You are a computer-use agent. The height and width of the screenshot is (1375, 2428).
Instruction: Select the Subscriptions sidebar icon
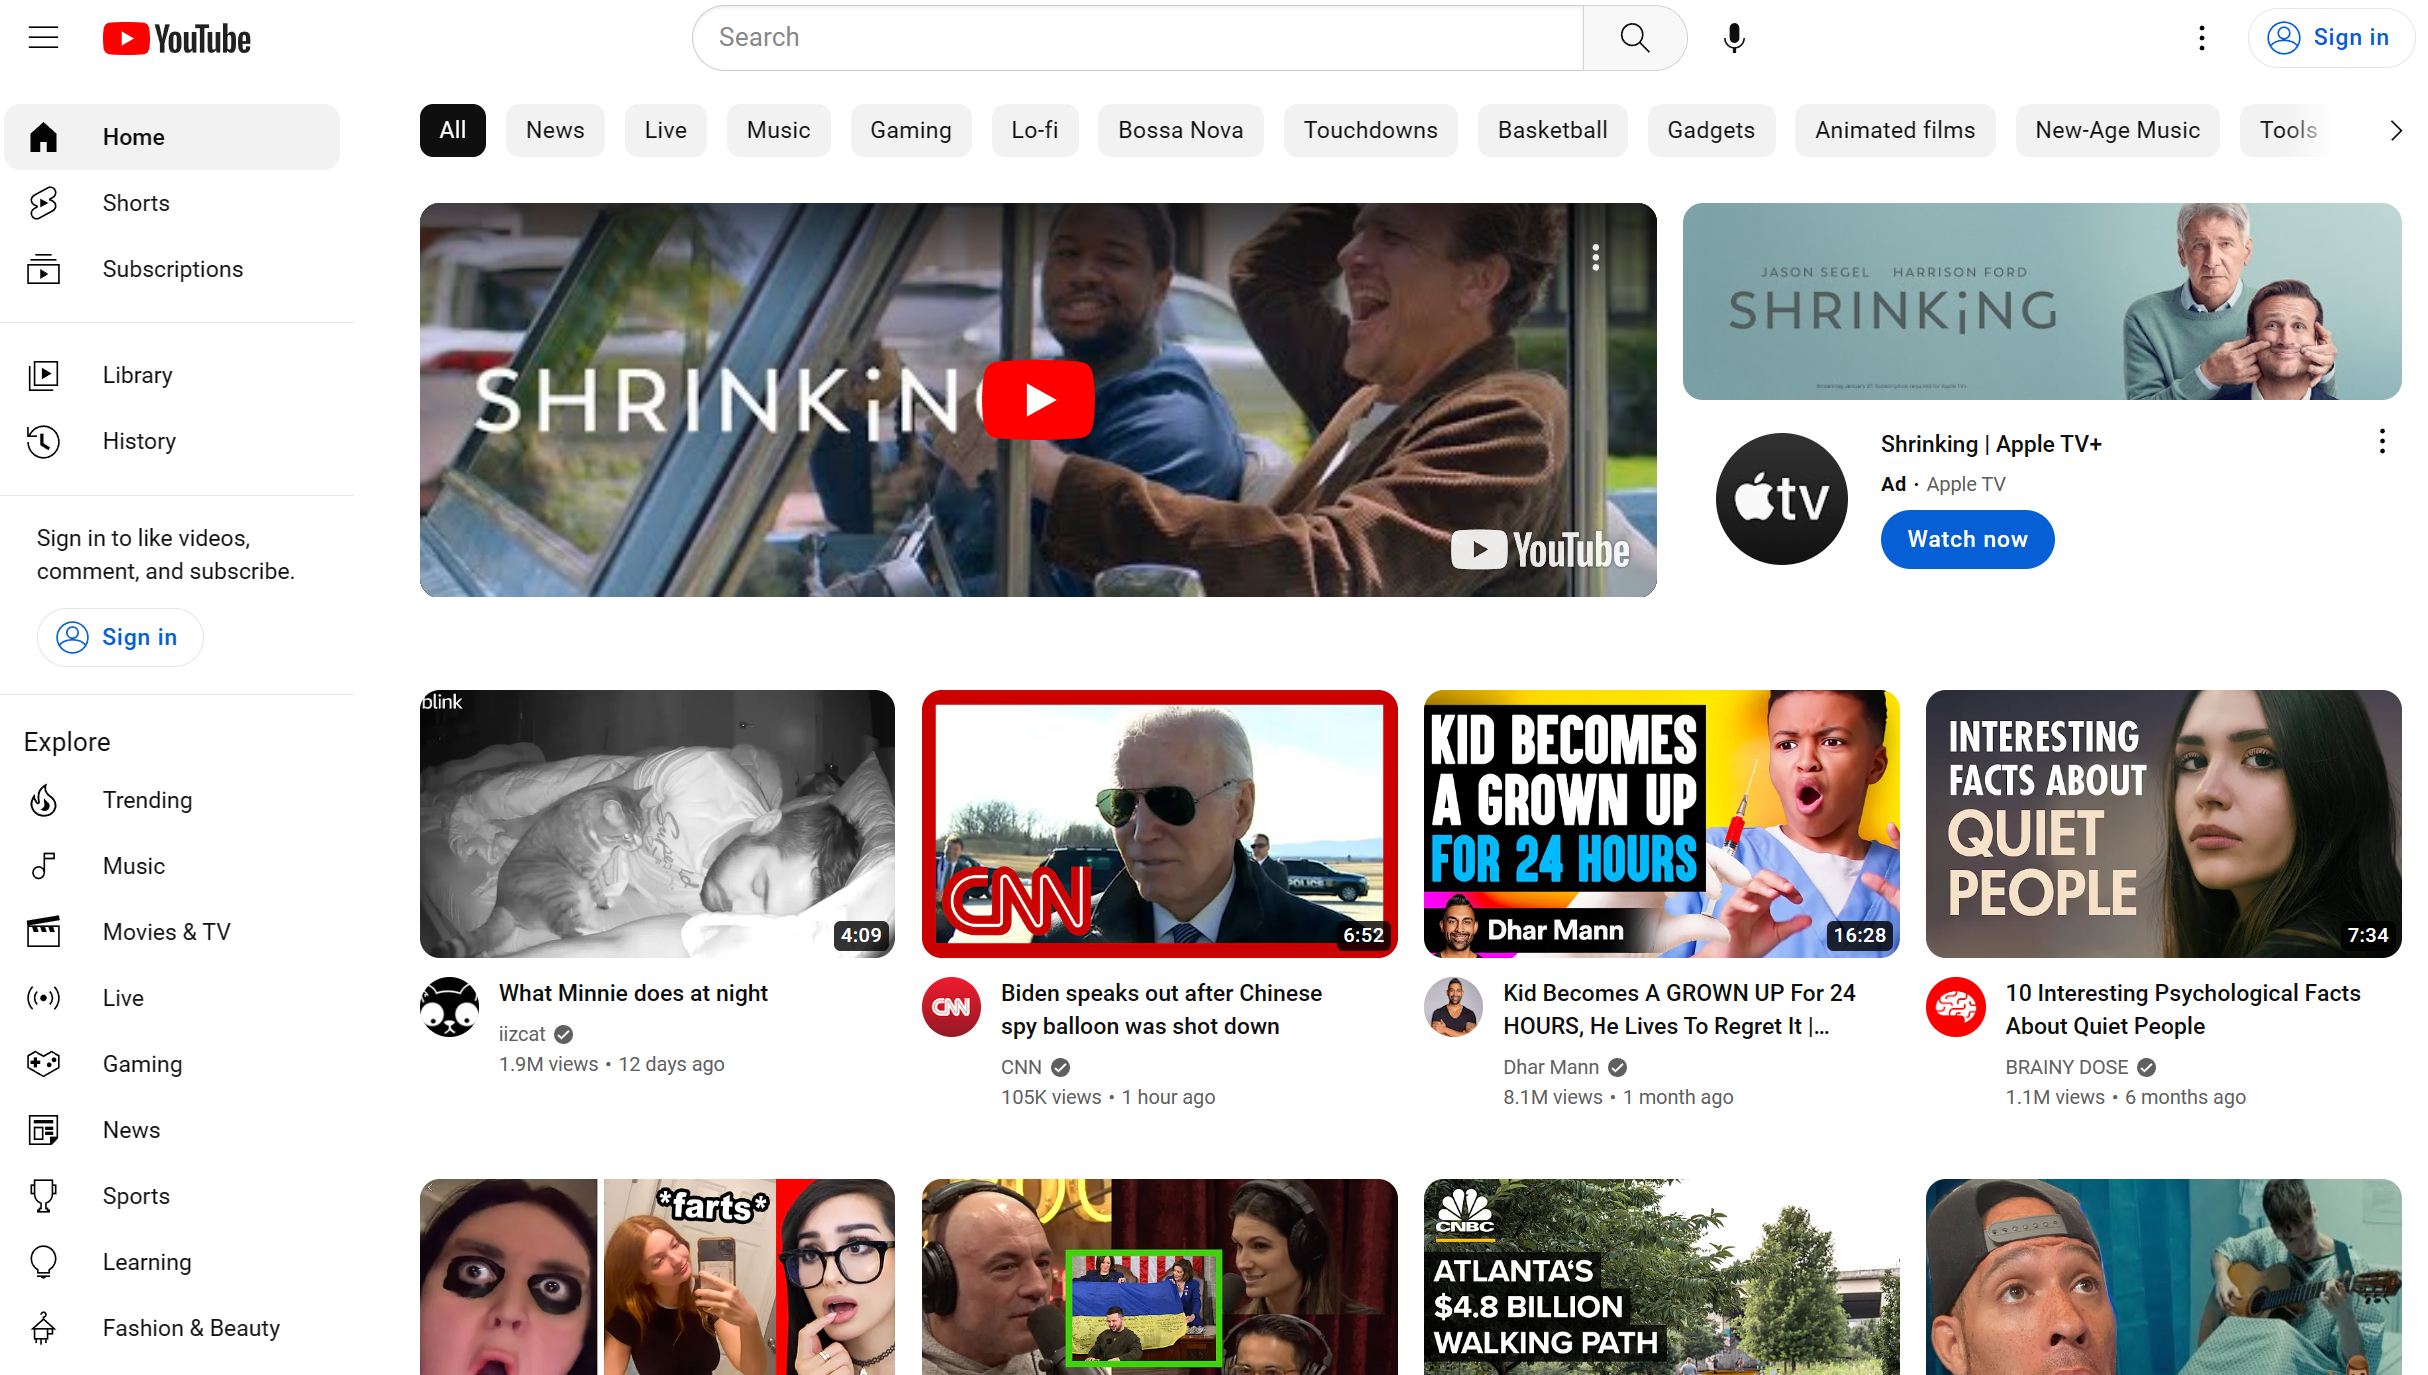point(43,269)
